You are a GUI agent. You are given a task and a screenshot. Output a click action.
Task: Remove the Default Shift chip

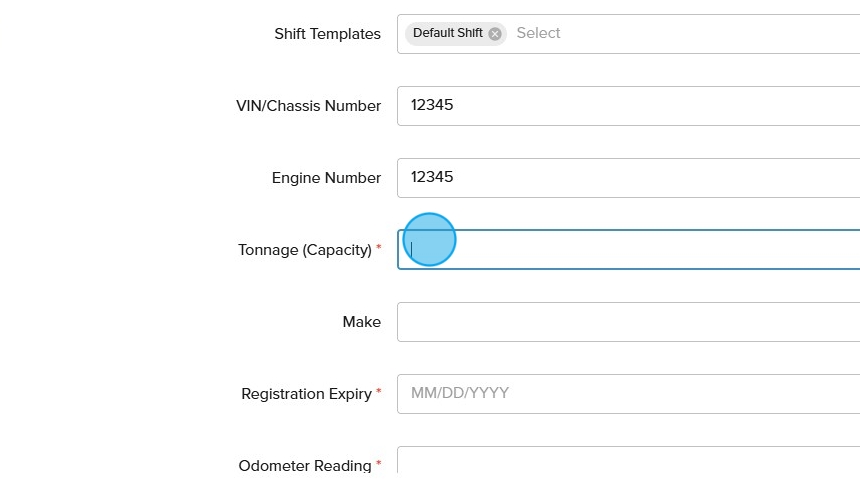pyautogui.click(x=495, y=34)
